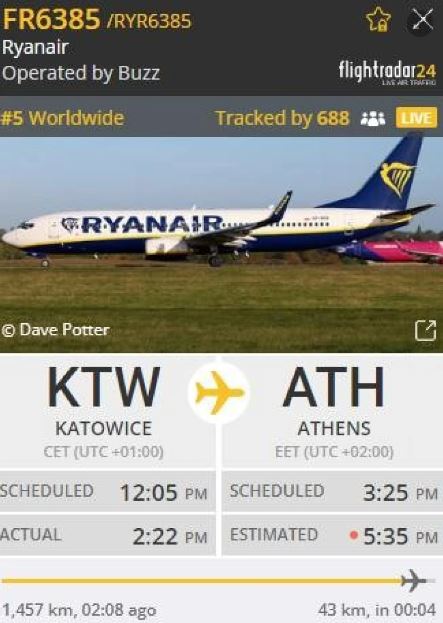The height and width of the screenshot is (623, 443).
Task: Click the flightradar24 logo
Action: pos(387,72)
